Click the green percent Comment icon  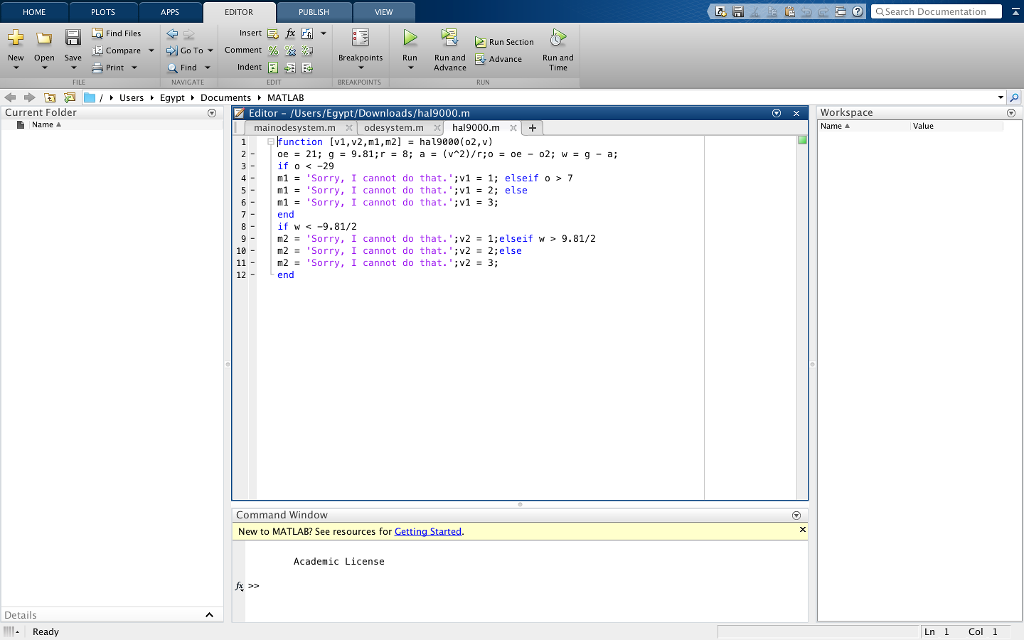point(273,50)
